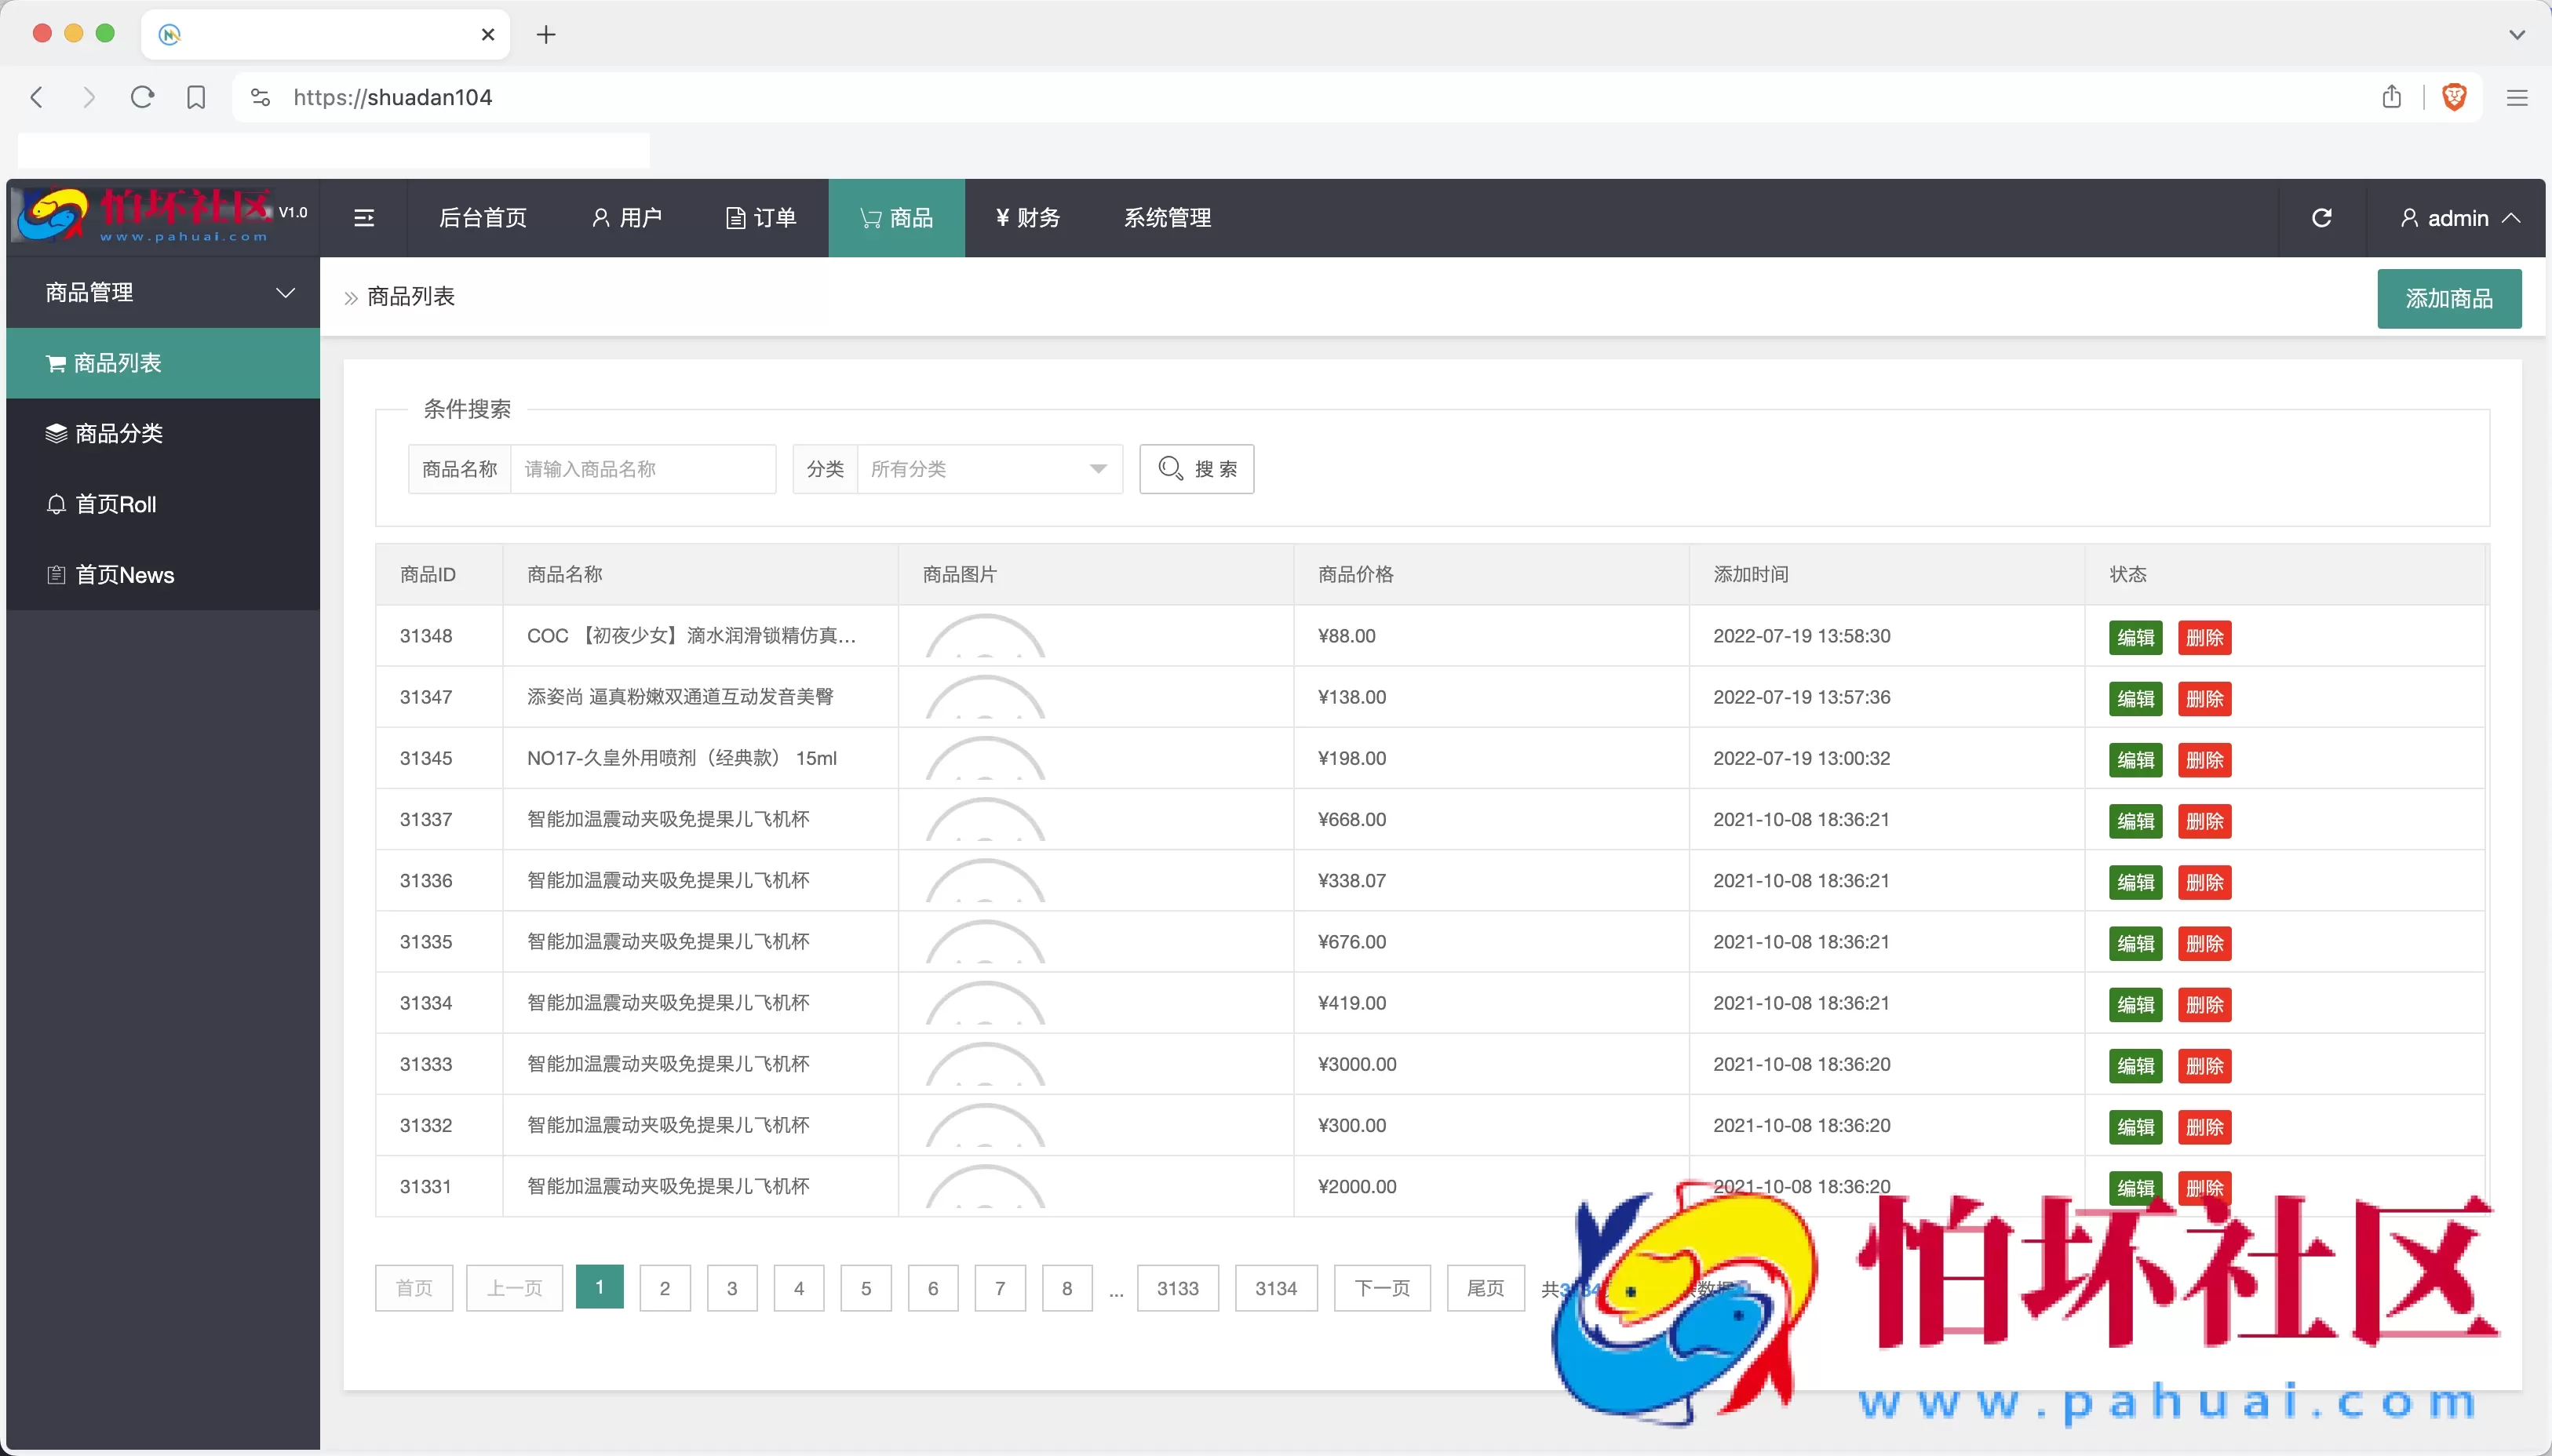2552x1456 pixels.
Task: Switch to the 订单 tab
Action: click(761, 218)
